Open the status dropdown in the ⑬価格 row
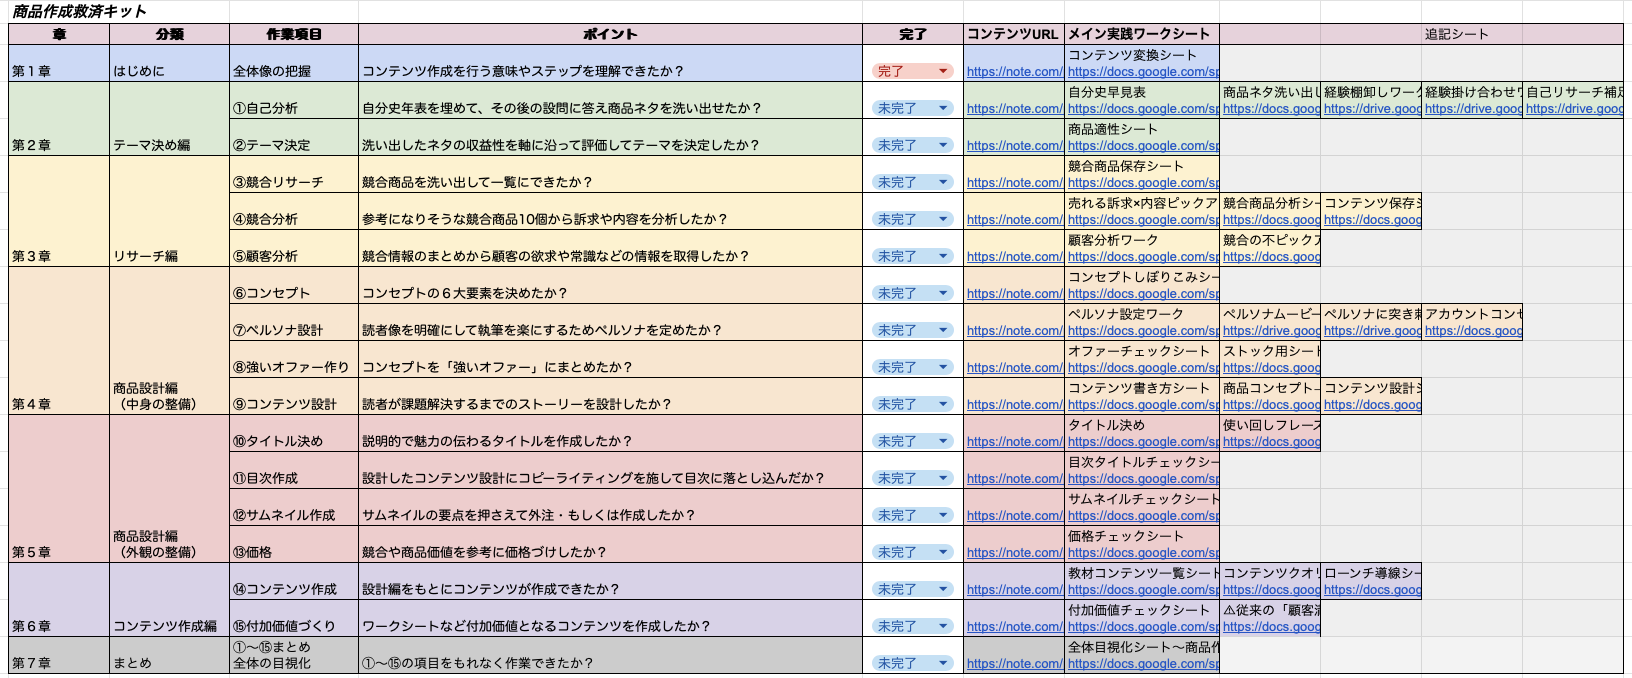The height and width of the screenshot is (678, 1632). tap(912, 552)
